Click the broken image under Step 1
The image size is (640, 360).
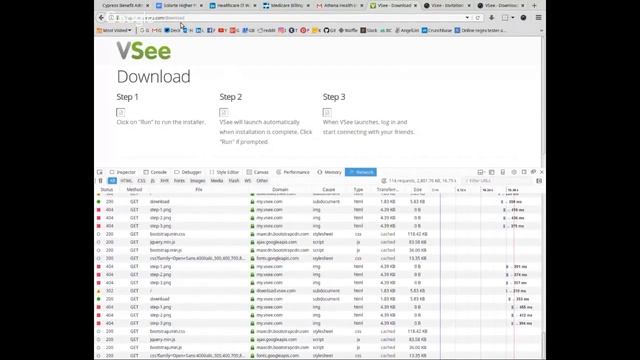click(x=121, y=112)
